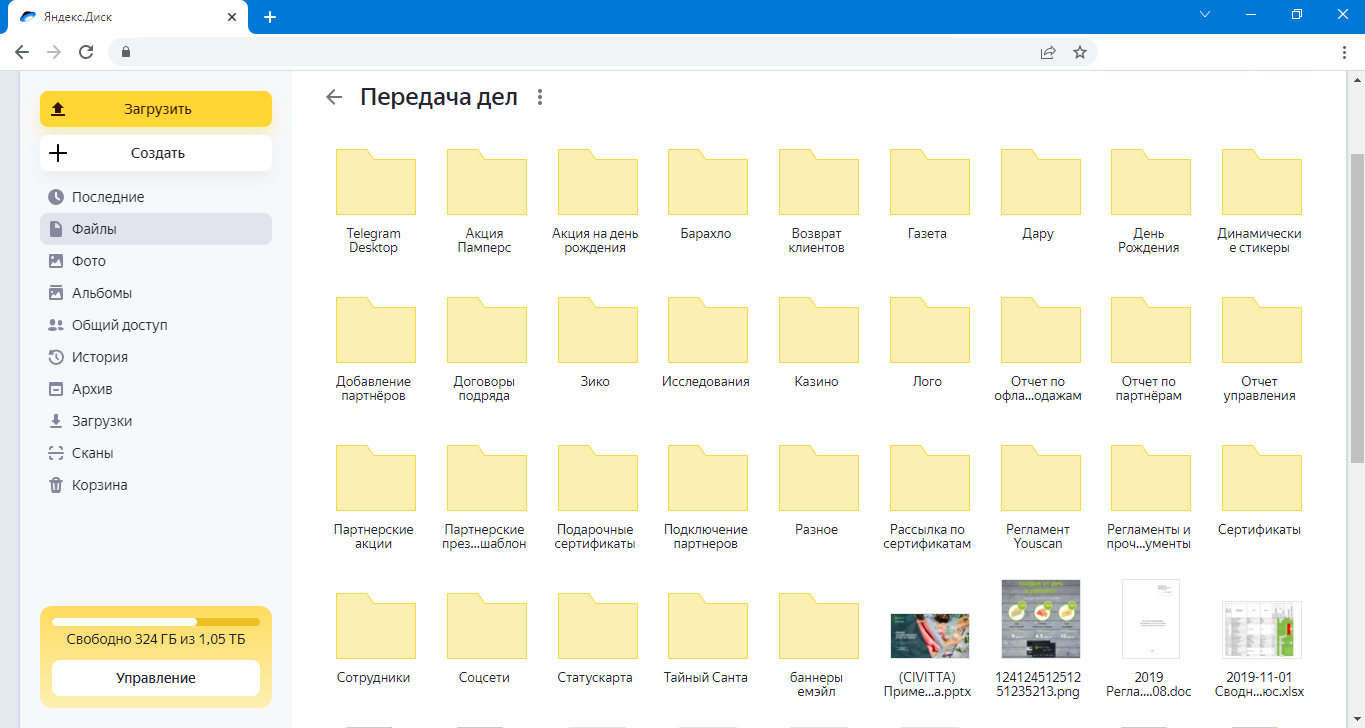Reload the page
This screenshot has height=728, width=1365.
tap(86, 52)
